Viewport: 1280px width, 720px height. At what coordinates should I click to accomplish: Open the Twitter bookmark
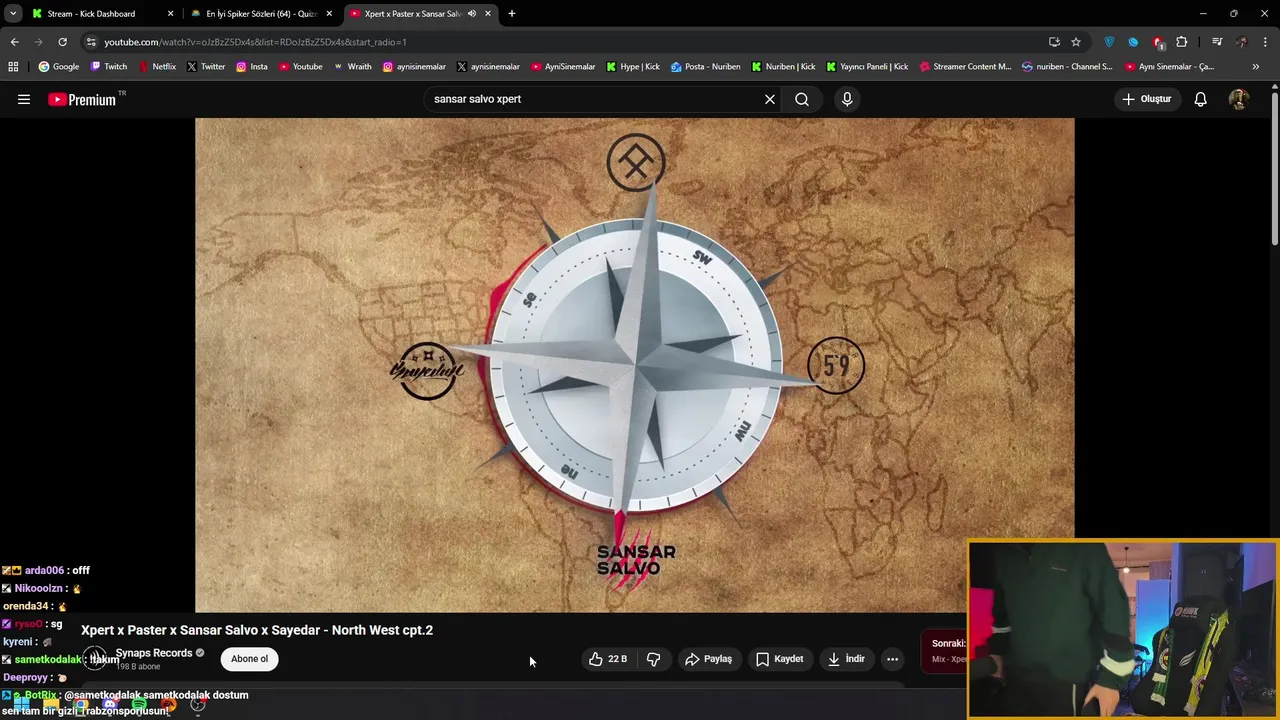[x=206, y=67]
